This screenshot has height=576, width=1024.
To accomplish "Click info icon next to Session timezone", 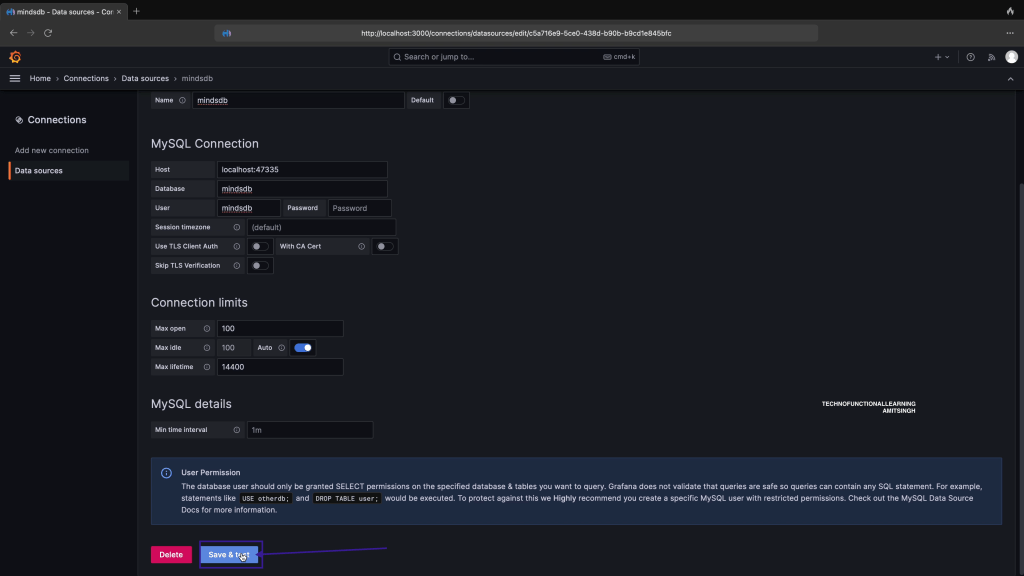I will pos(237,227).
